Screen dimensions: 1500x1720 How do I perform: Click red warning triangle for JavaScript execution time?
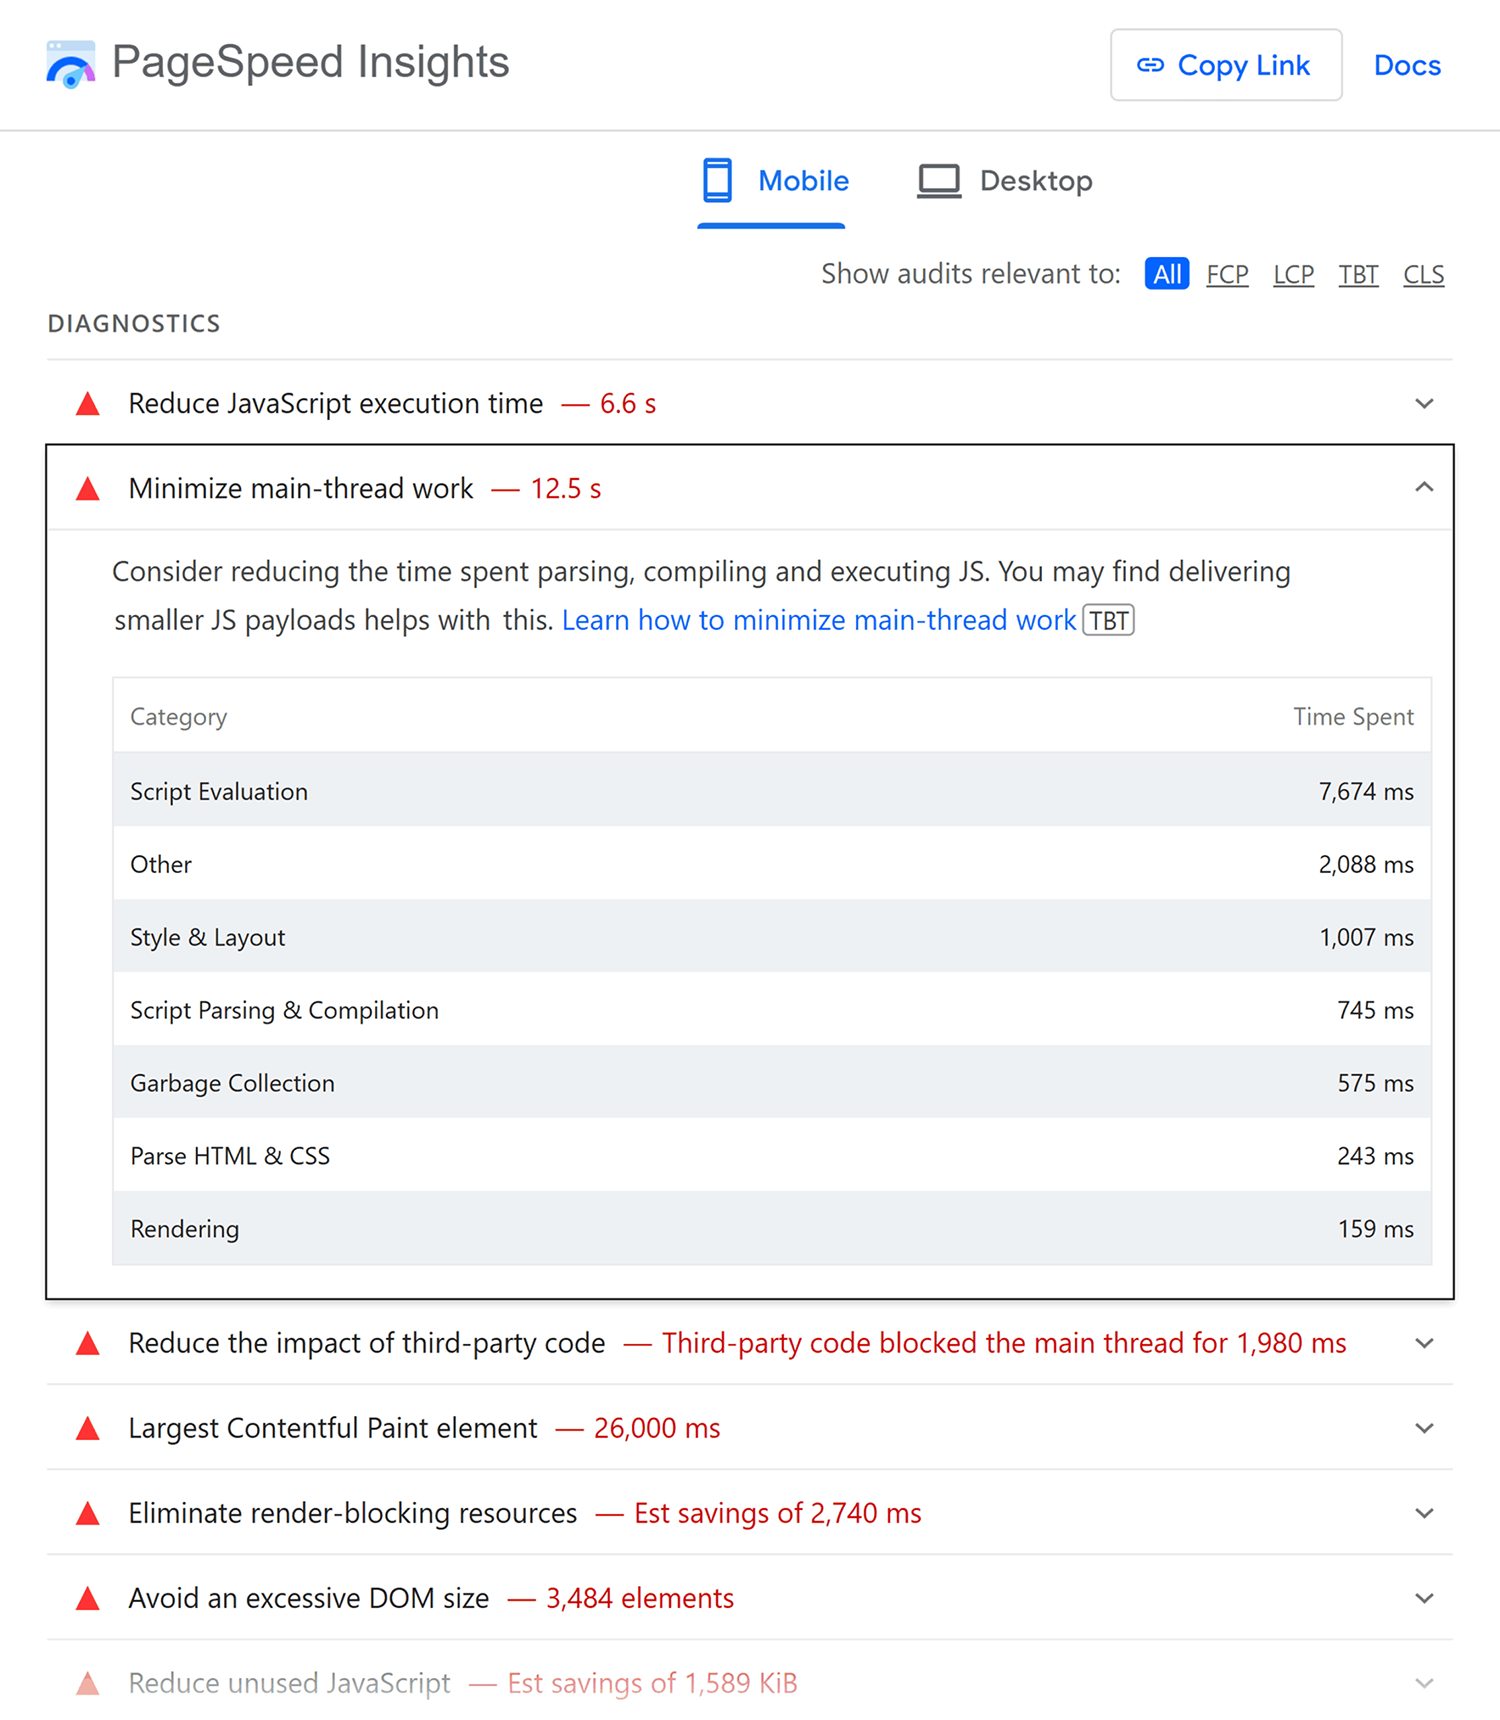pyautogui.click(x=88, y=404)
